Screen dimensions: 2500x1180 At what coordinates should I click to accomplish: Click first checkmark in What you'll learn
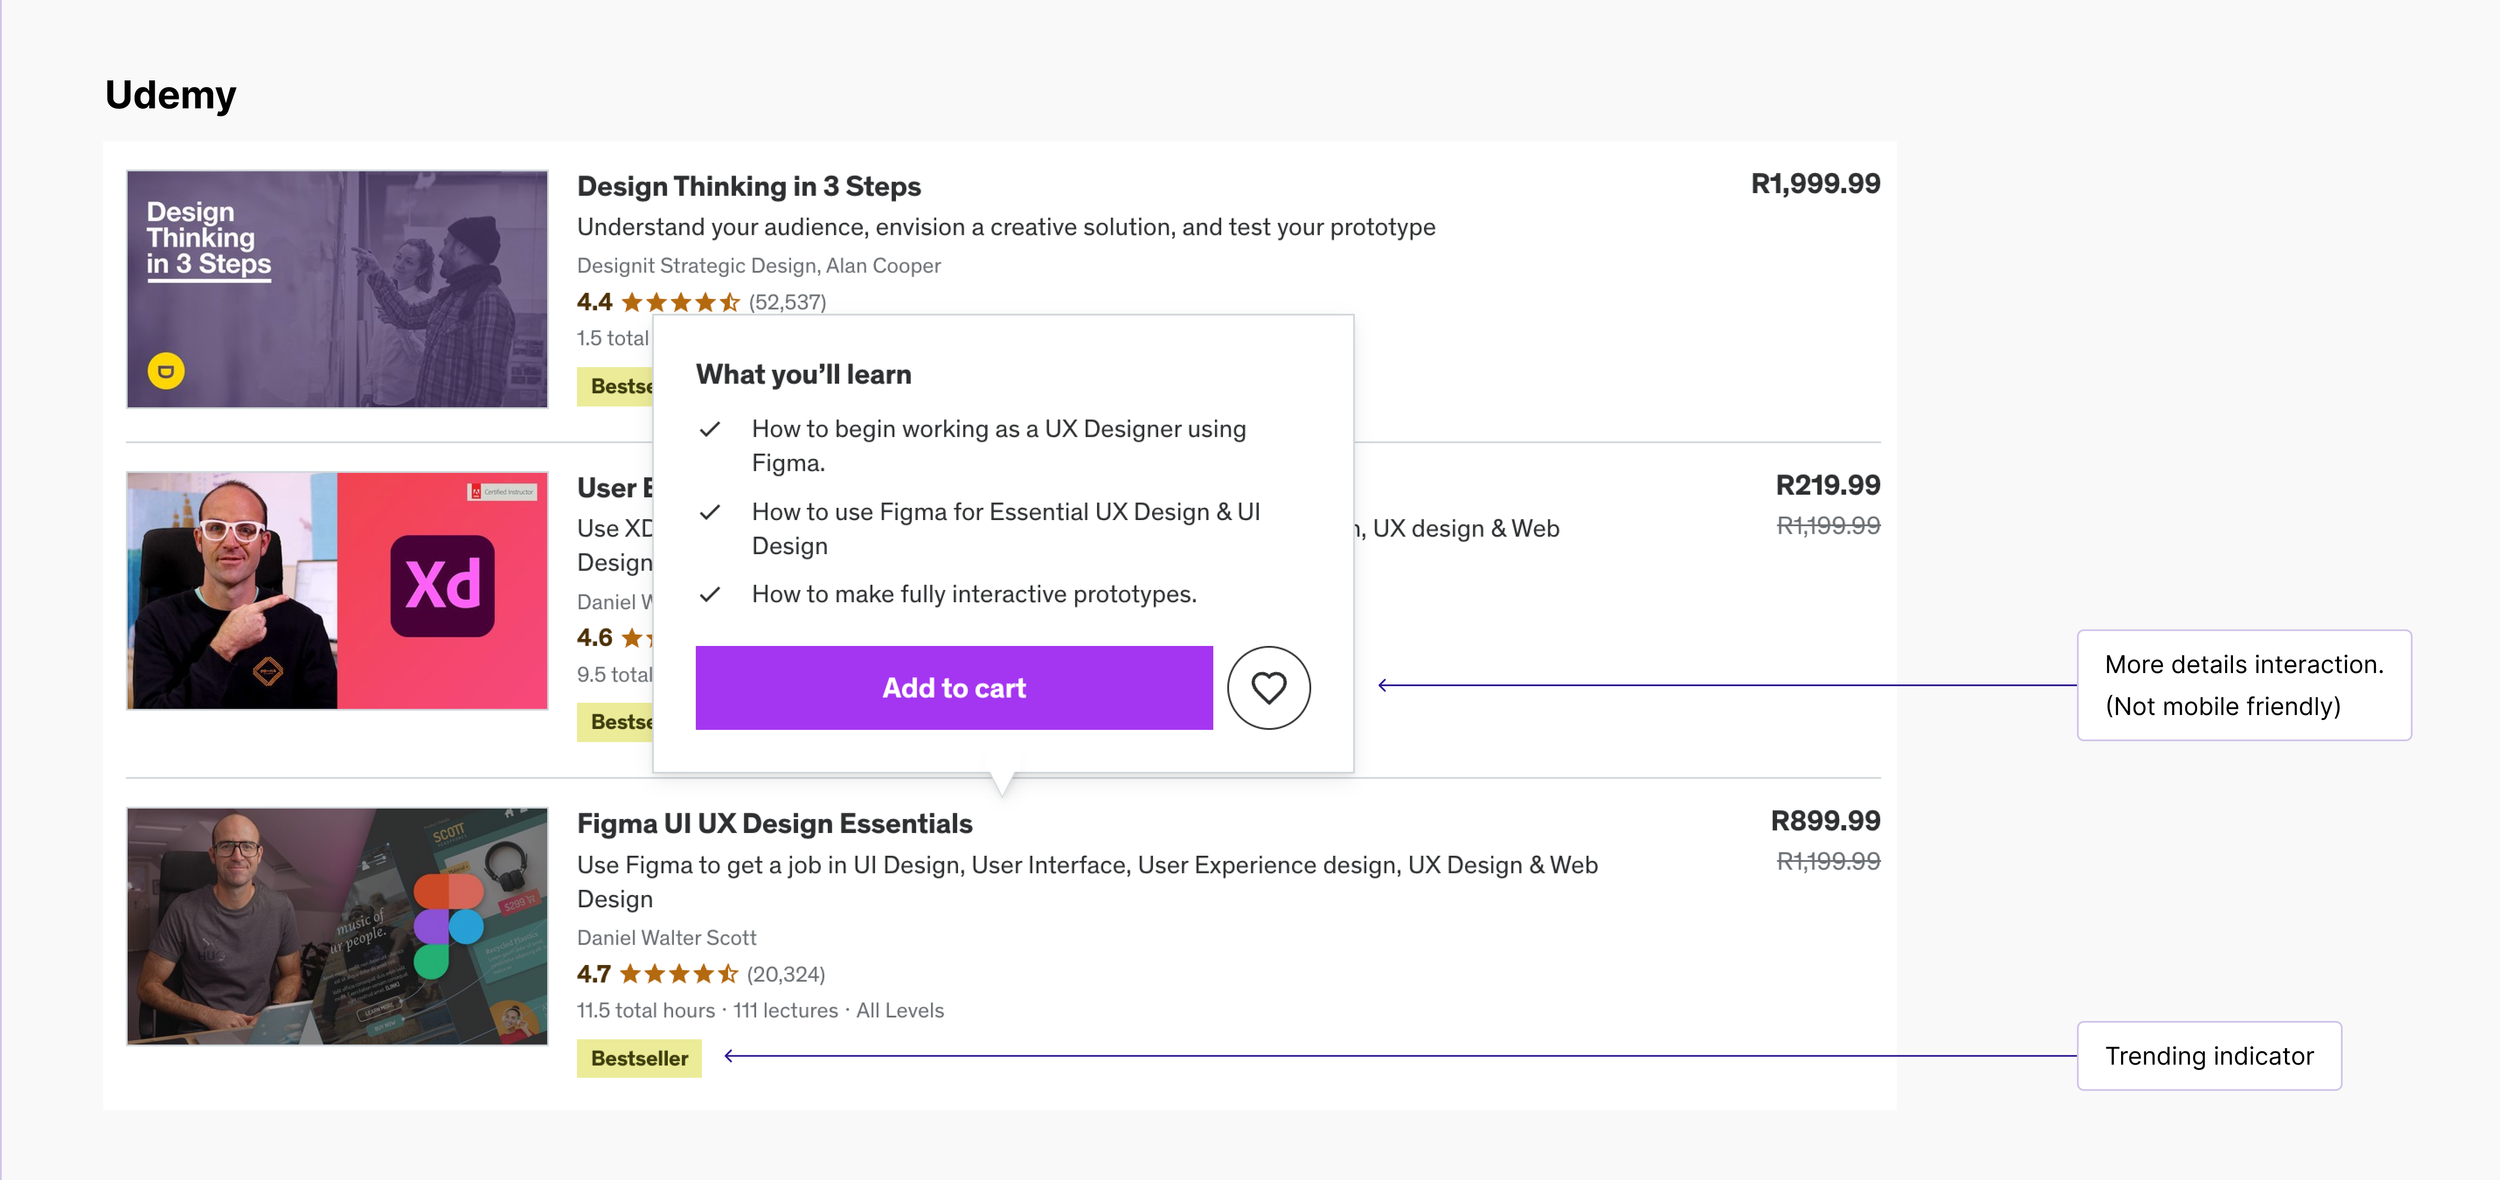click(710, 430)
